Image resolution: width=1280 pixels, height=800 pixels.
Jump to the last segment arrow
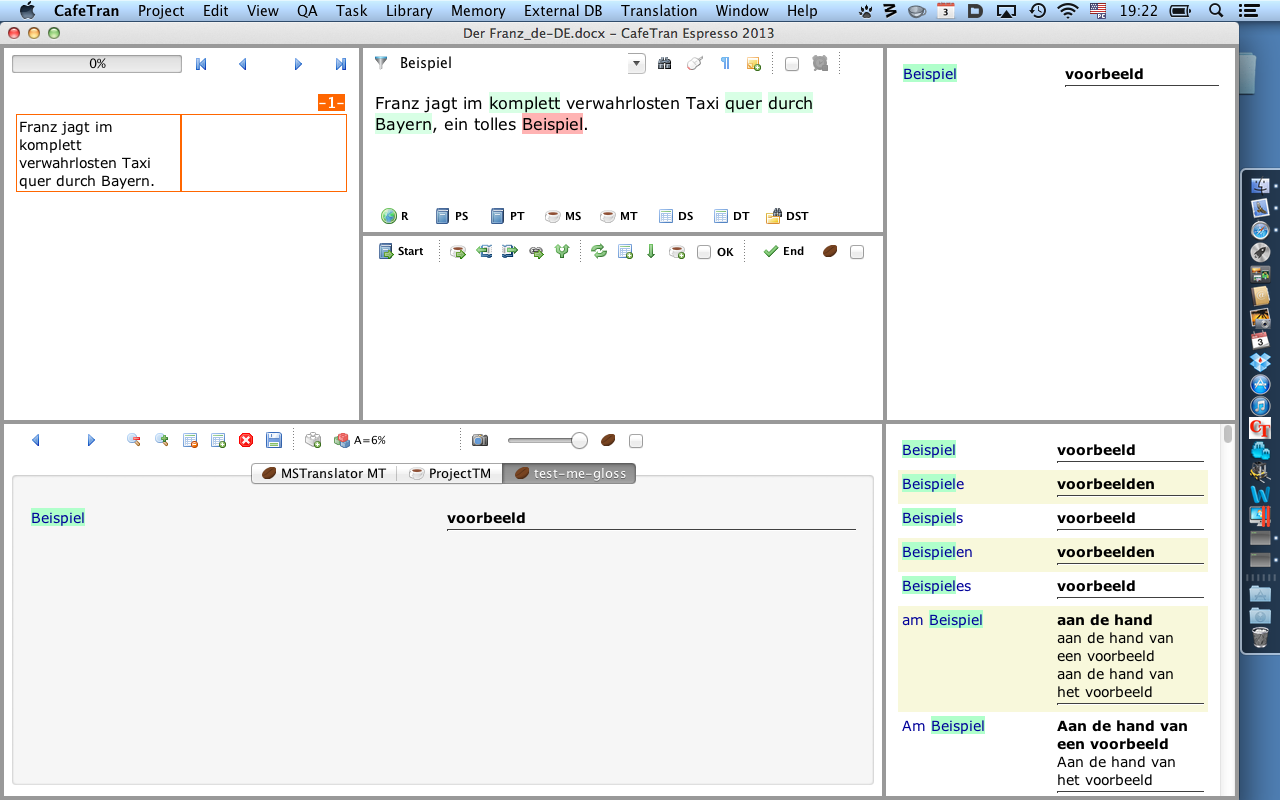340,64
